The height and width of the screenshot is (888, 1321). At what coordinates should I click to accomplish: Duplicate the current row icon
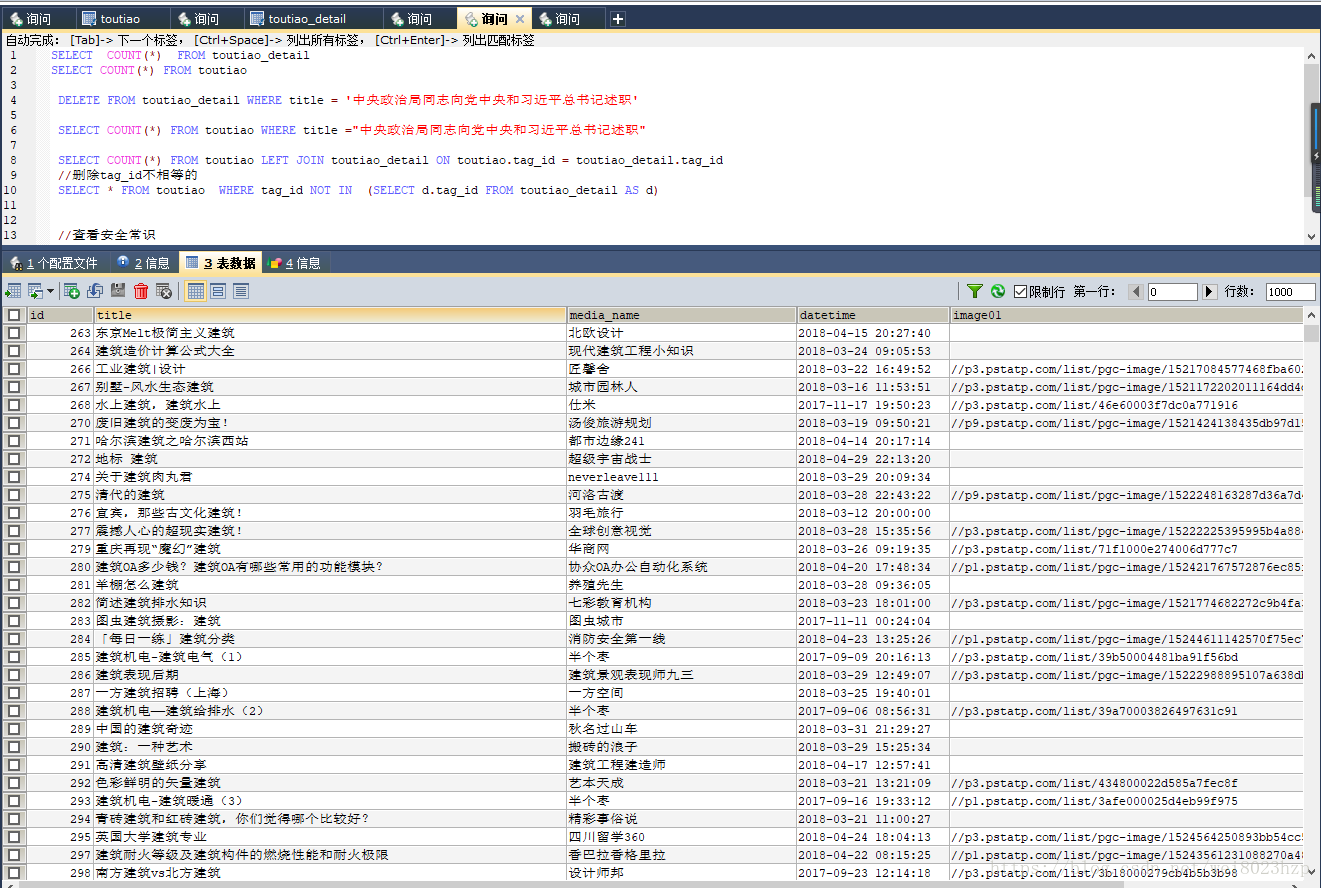[95, 291]
